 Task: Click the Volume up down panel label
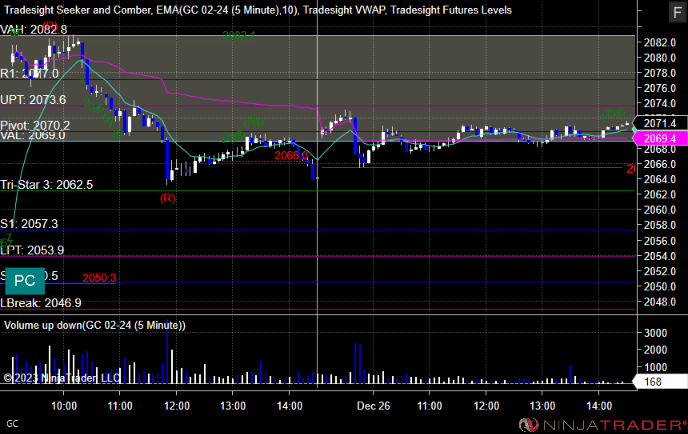click(95, 325)
